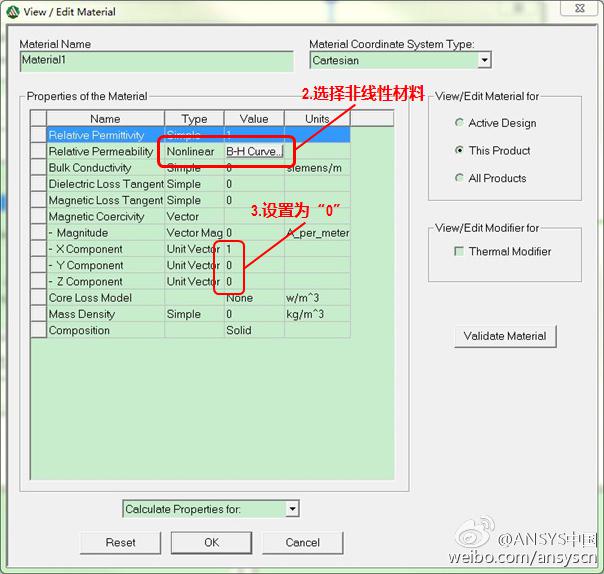
Task: Click the Magnitude A_per_meter units cell
Action: point(317,233)
